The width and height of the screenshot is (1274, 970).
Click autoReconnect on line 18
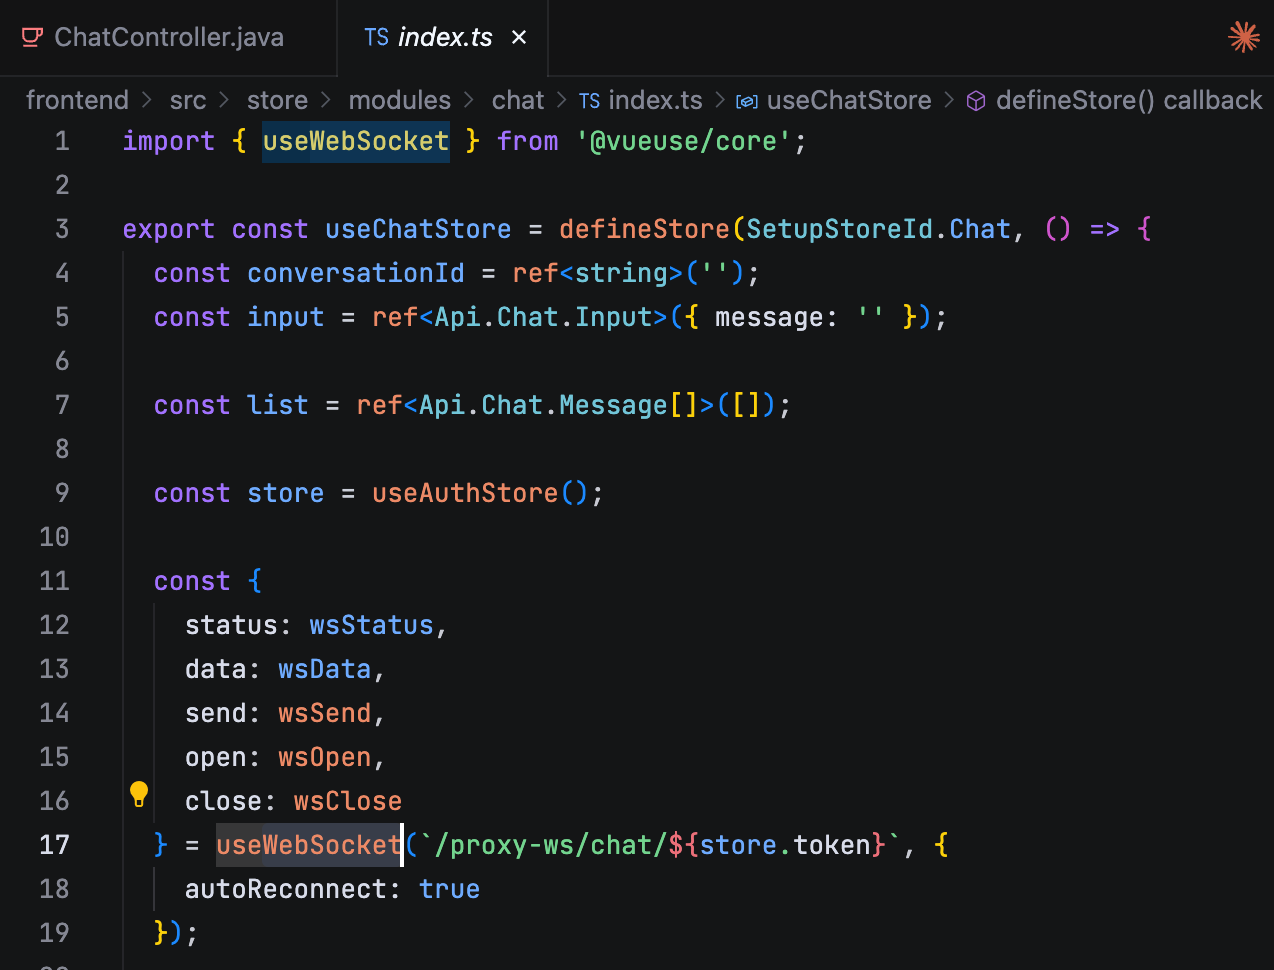(286, 889)
